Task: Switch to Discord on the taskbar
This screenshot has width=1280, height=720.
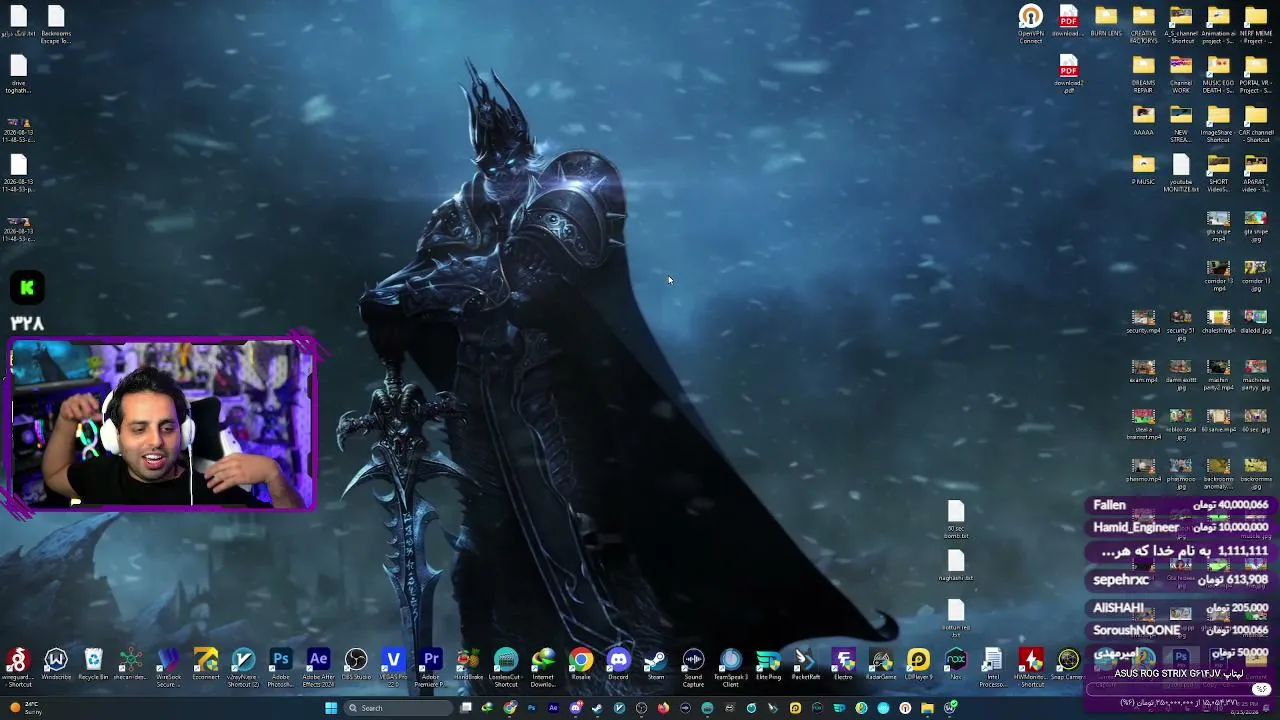Action: coord(576,708)
